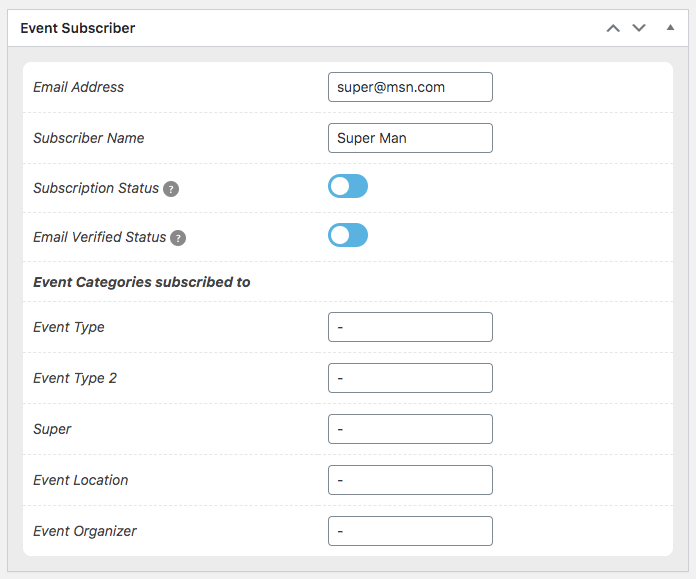The height and width of the screenshot is (579, 696).
Task: Open the Event Type selector
Action: (410, 327)
